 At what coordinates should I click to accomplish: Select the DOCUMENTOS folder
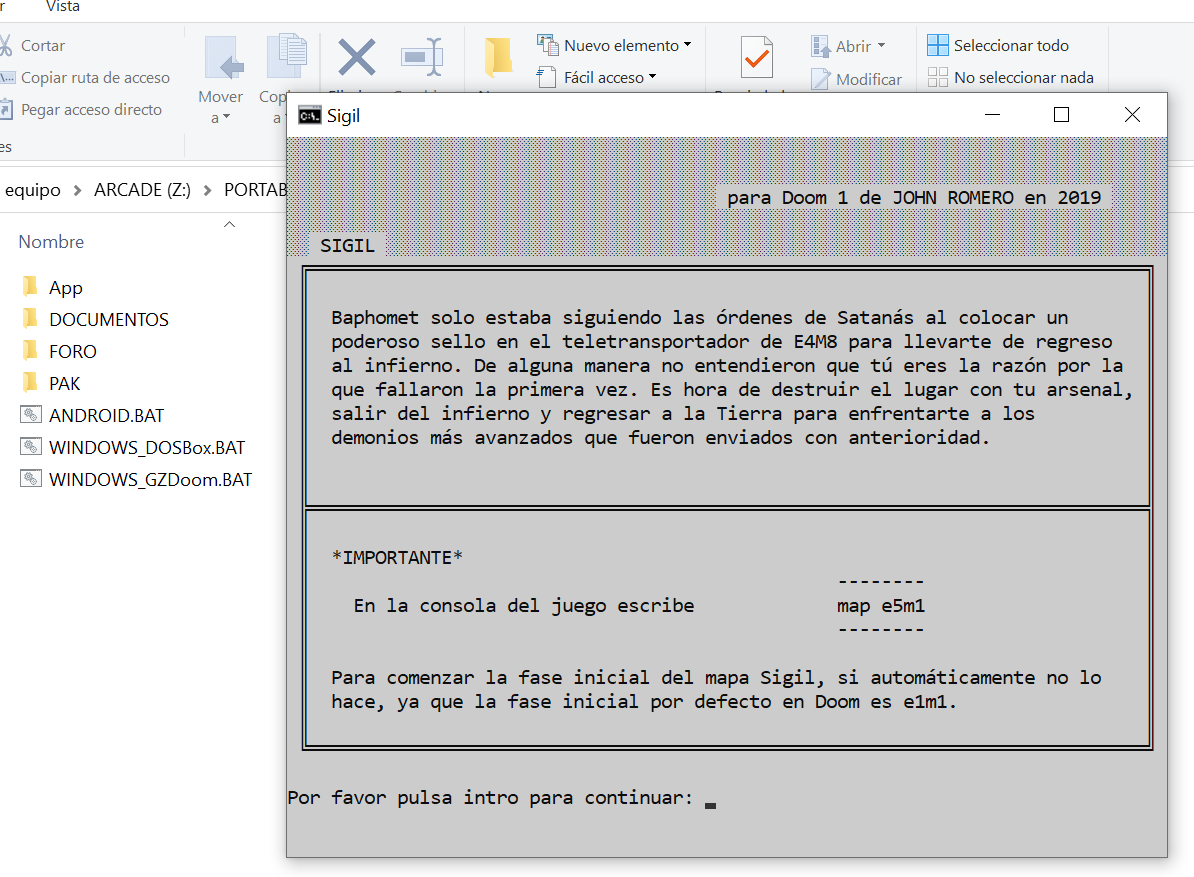click(x=109, y=320)
